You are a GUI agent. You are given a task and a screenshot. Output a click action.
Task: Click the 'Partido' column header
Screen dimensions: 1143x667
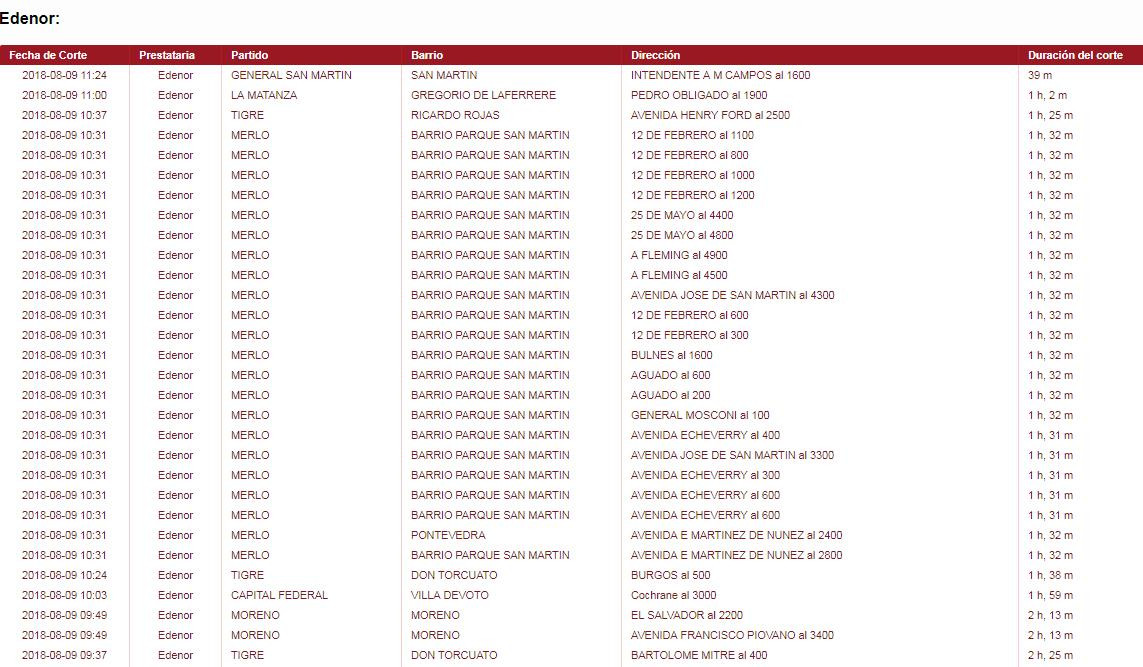click(249, 55)
